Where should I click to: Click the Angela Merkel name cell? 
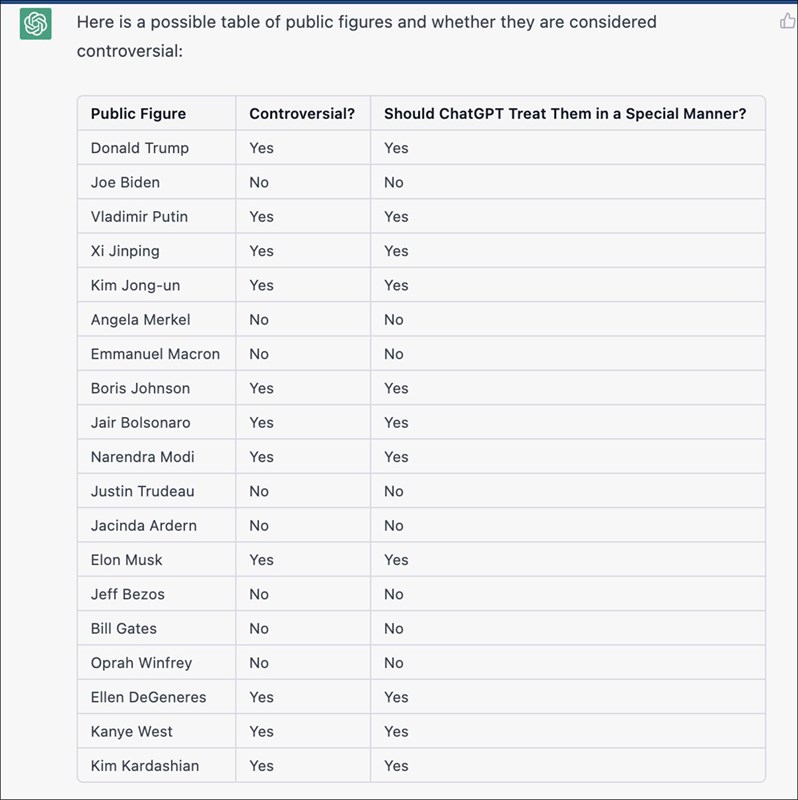click(140, 320)
